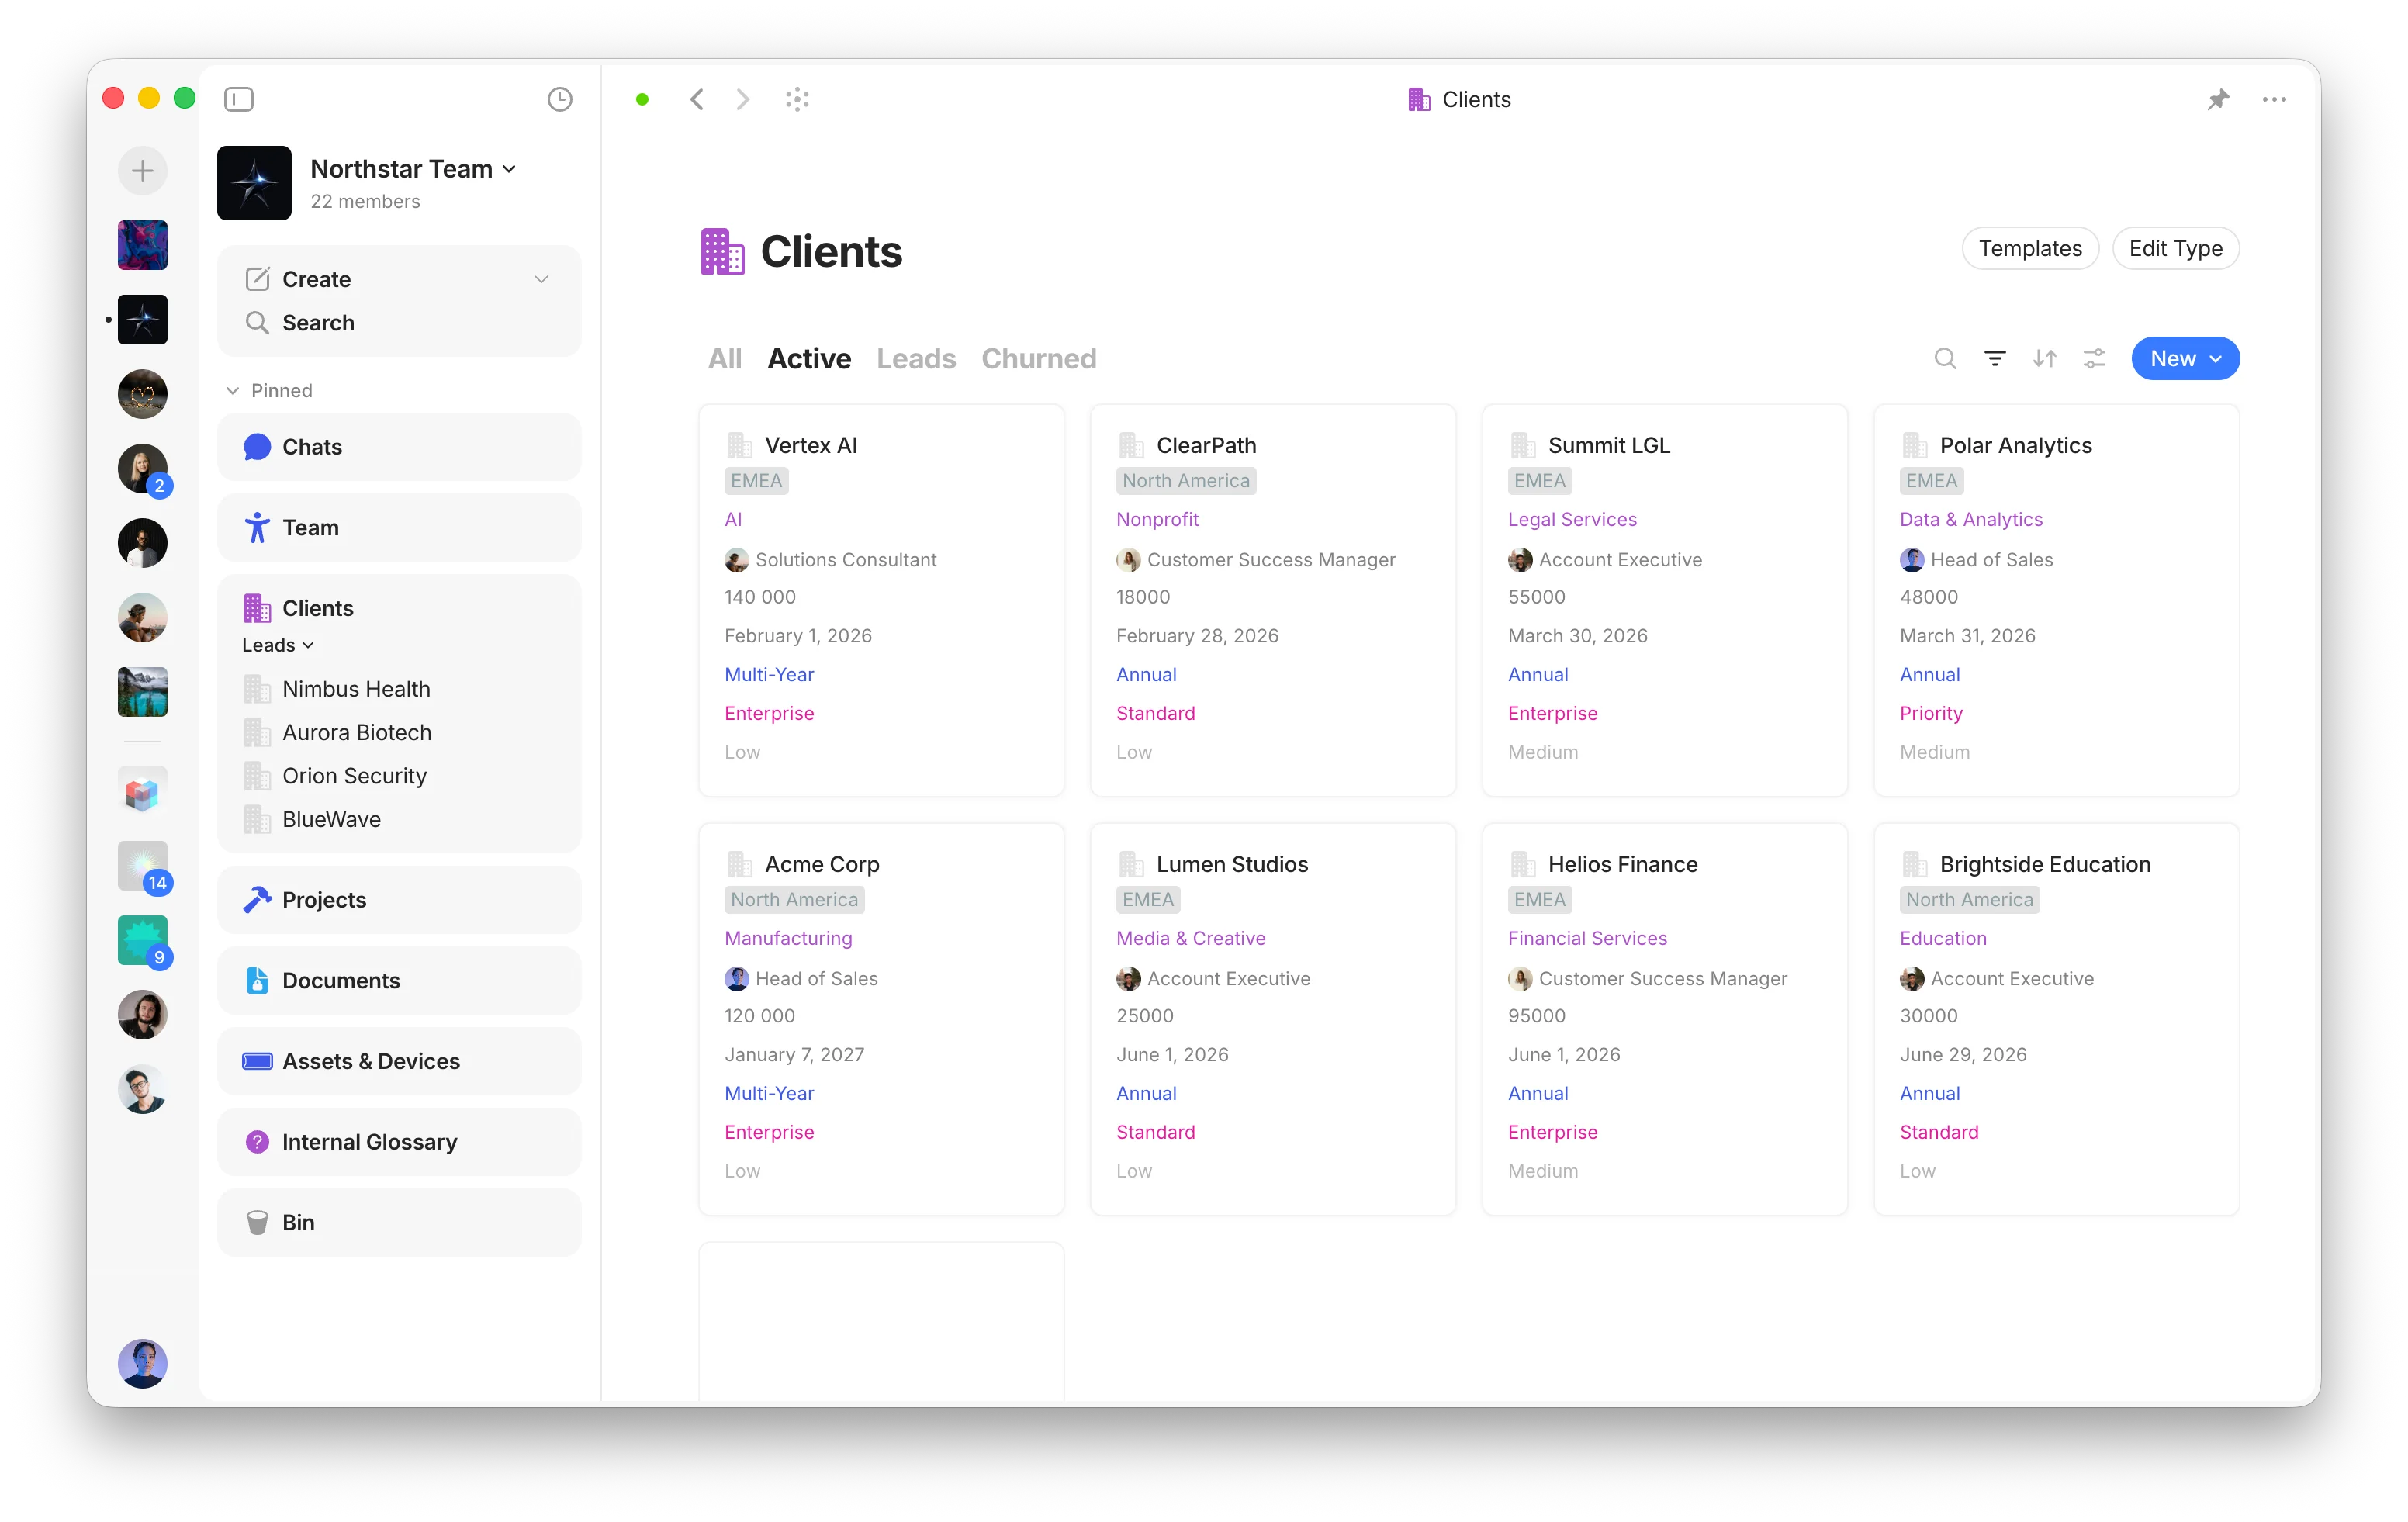Go forward with the right arrow

point(742,99)
